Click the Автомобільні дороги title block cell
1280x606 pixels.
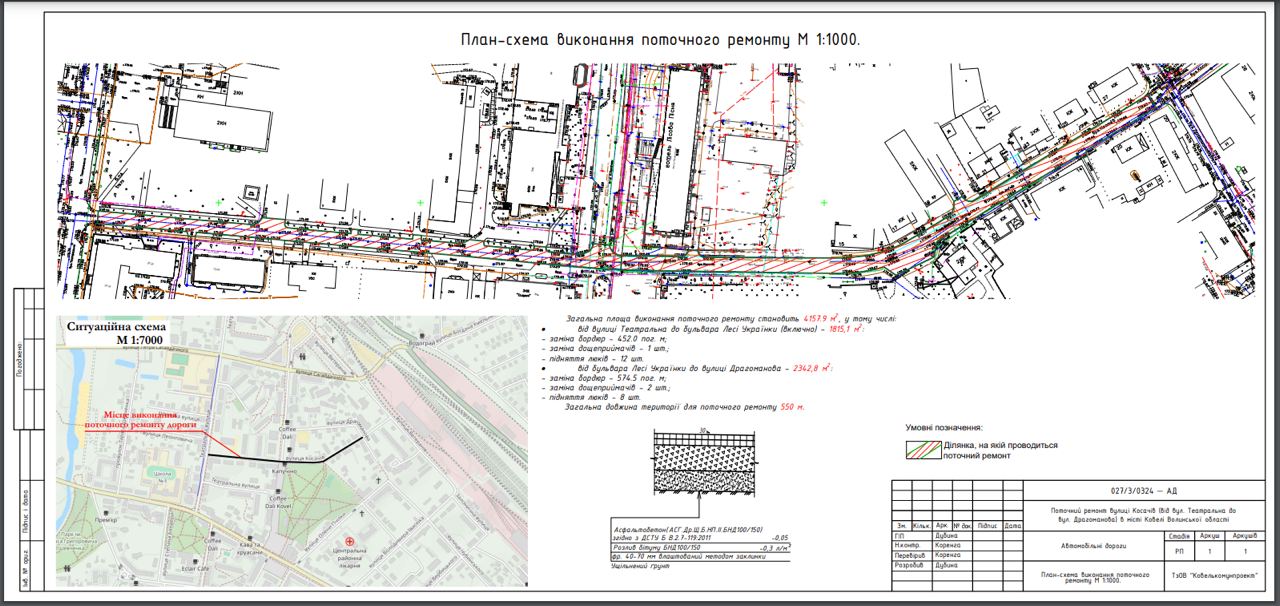1094,546
